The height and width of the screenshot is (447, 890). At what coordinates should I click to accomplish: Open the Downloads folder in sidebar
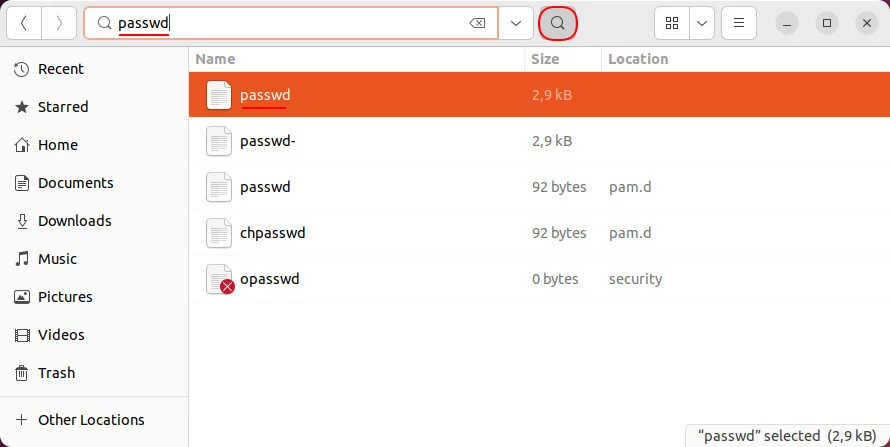(x=74, y=221)
